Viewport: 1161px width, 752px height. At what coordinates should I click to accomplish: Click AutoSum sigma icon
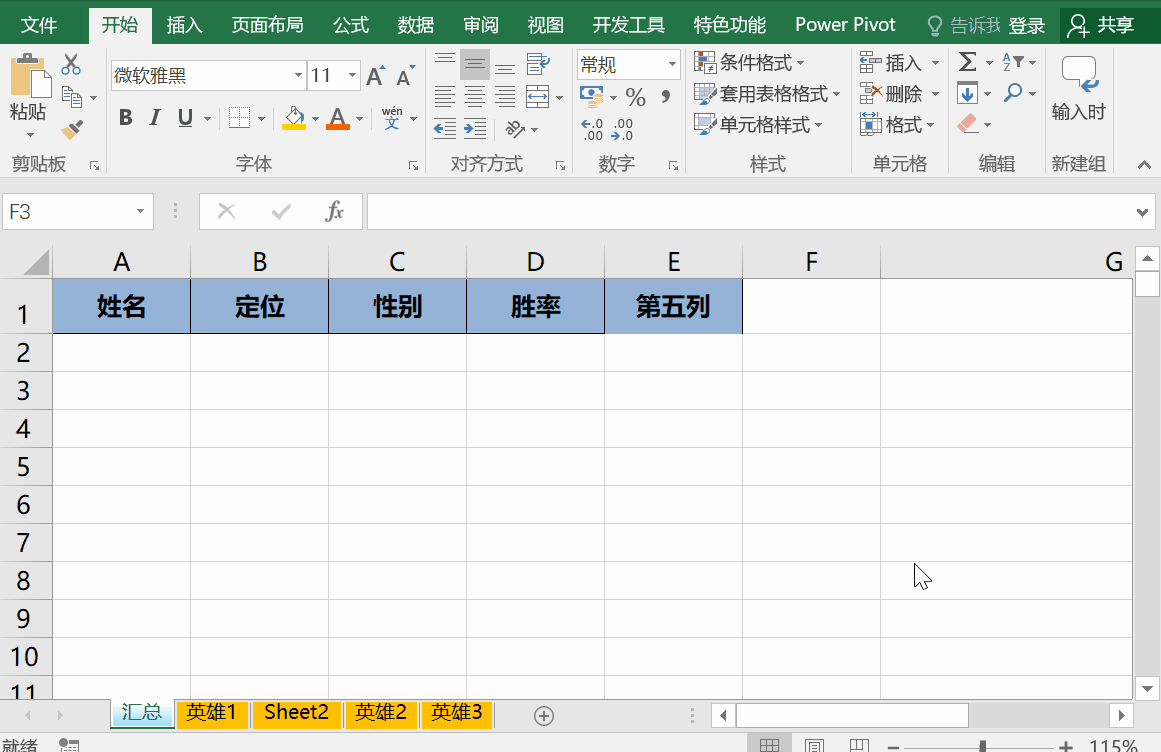968,62
